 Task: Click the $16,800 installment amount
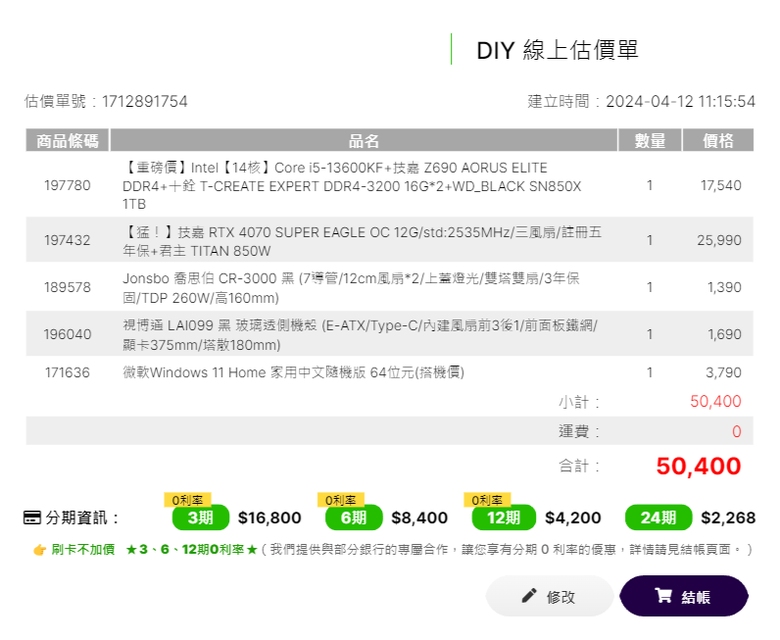click(270, 518)
